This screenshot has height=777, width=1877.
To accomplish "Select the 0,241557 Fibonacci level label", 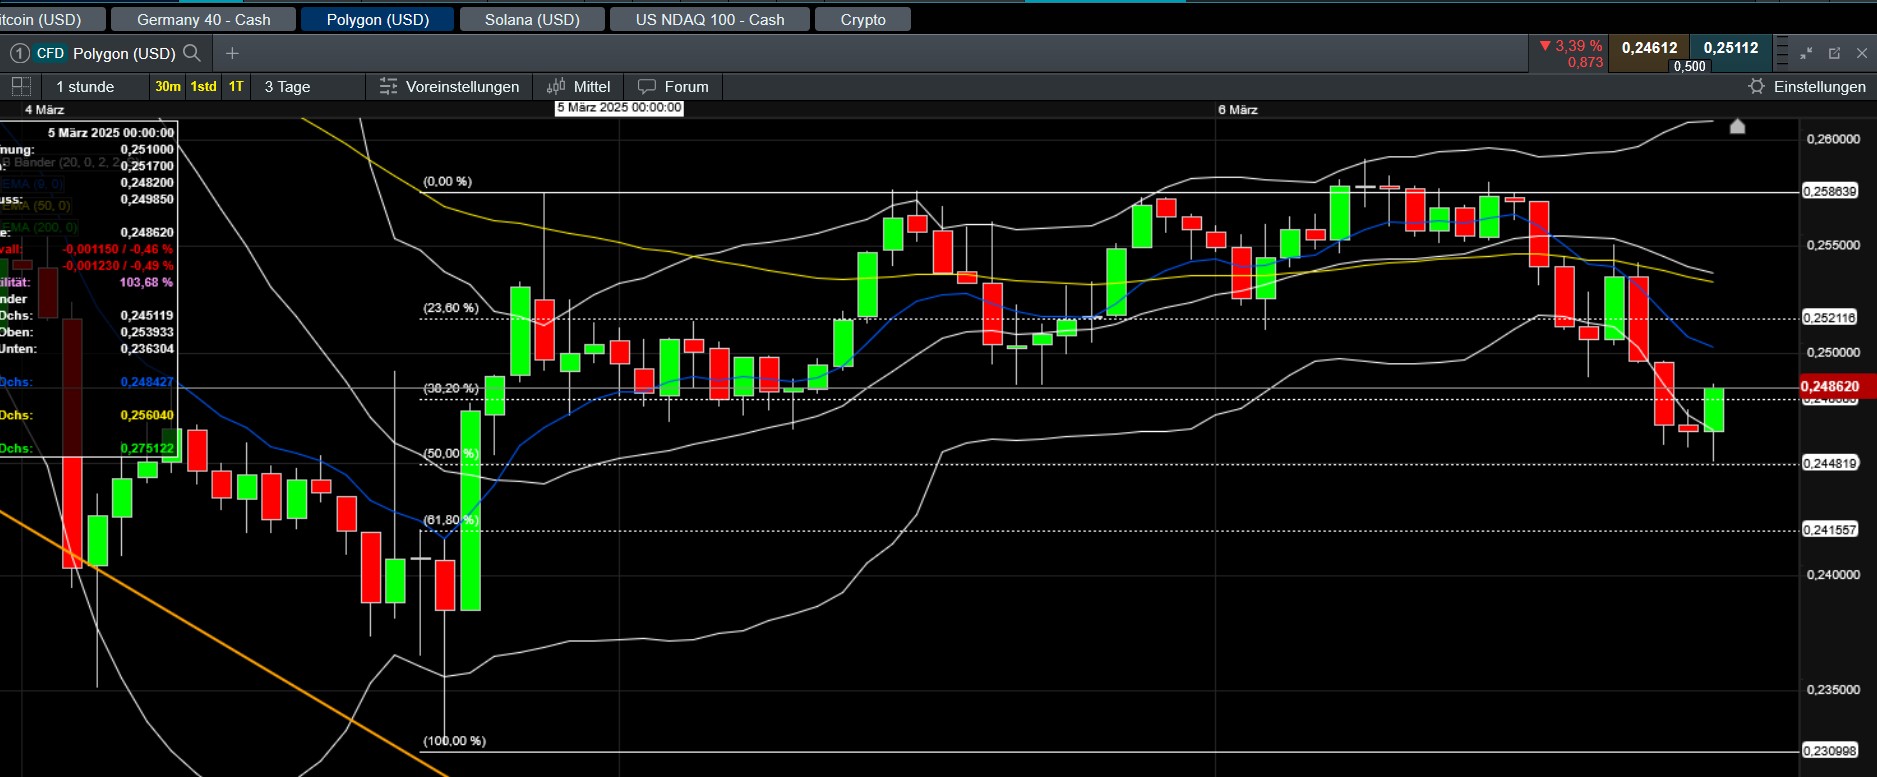I will (x=1830, y=530).
